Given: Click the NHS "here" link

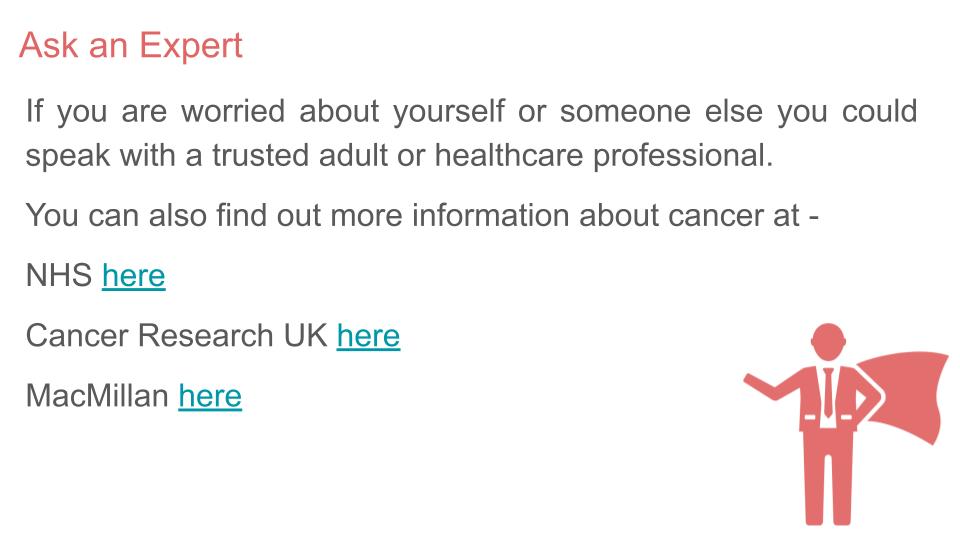Looking at the screenshot, I should (133, 275).
